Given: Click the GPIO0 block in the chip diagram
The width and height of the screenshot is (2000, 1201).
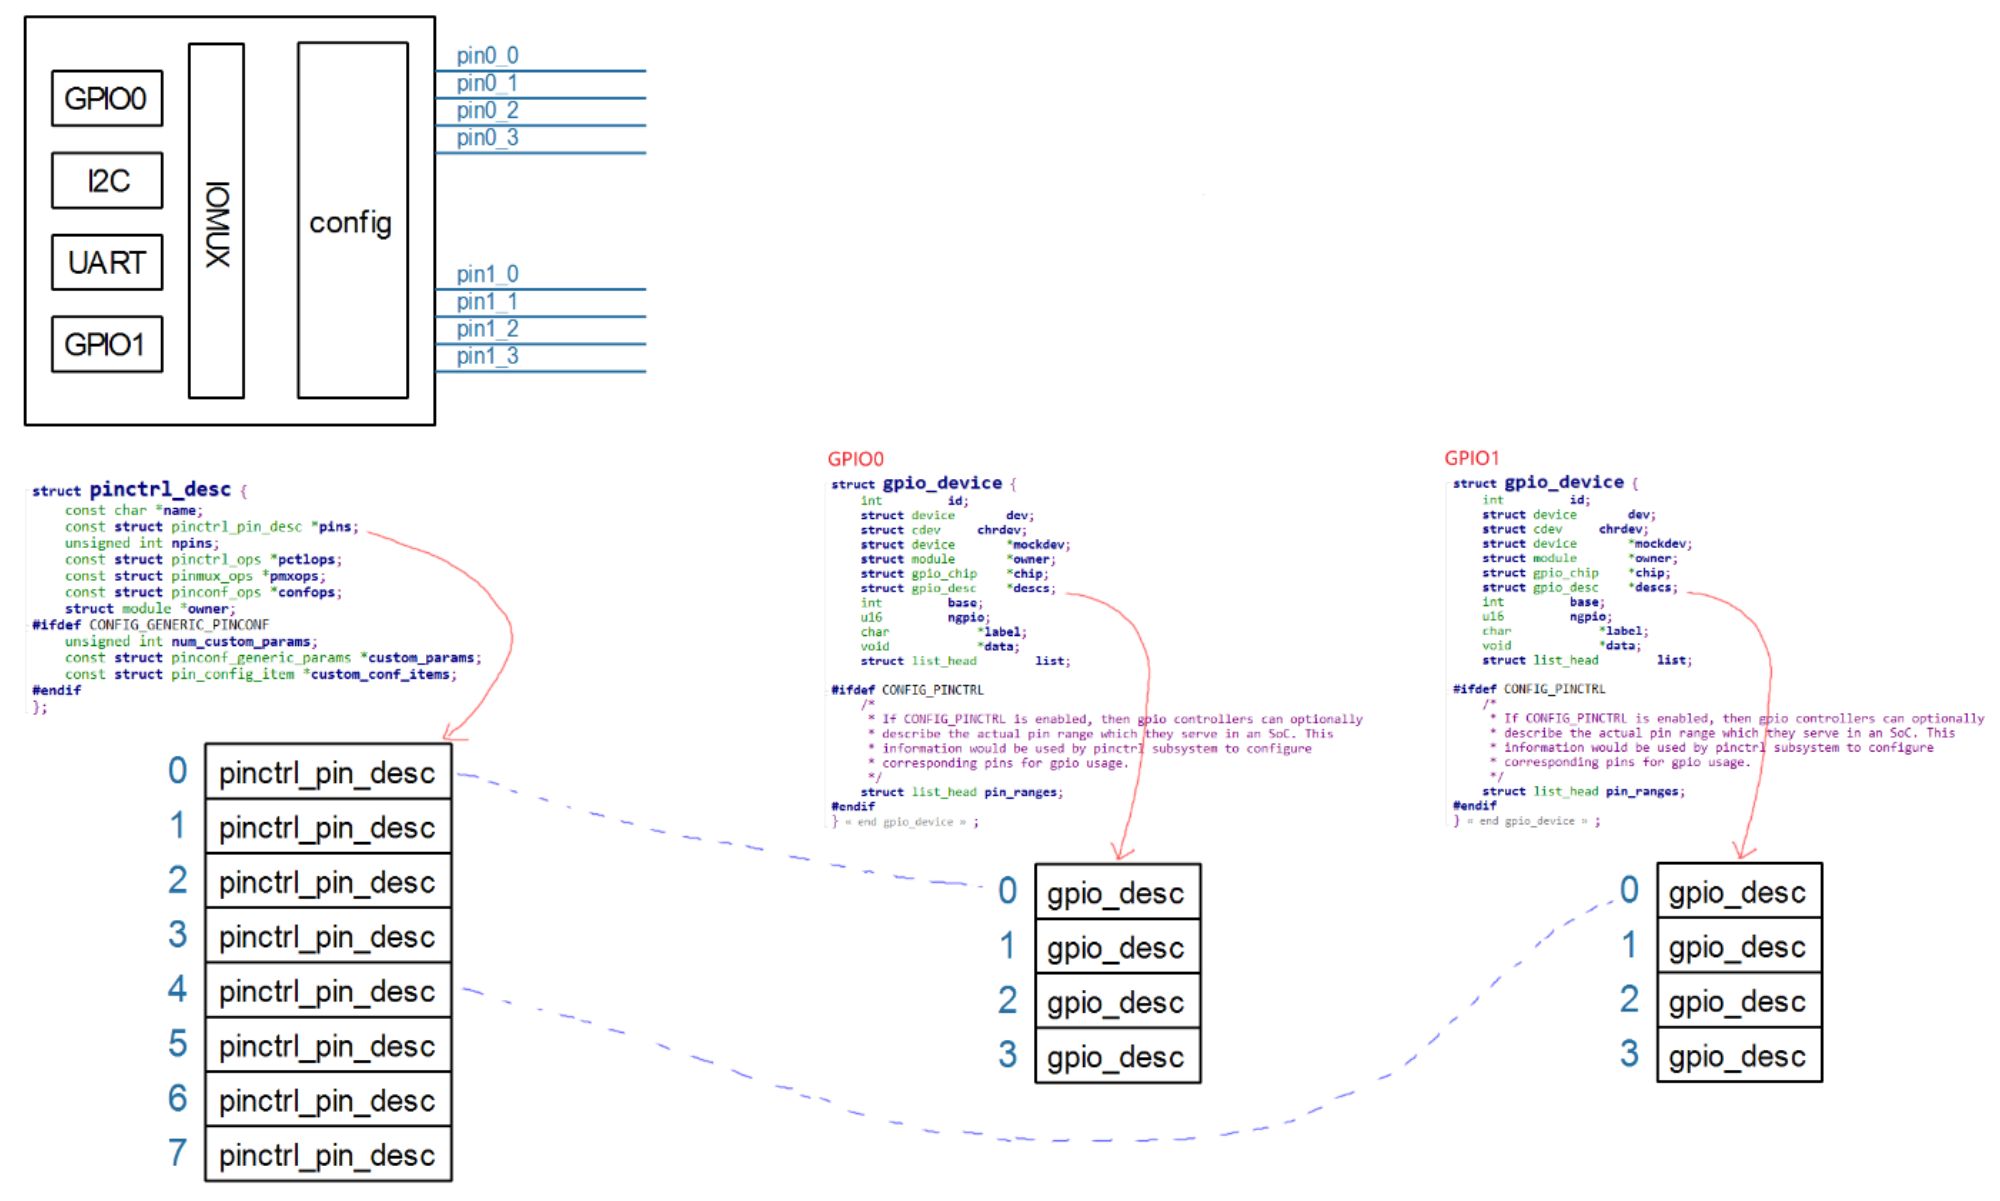Looking at the screenshot, I should pos(107,98).
